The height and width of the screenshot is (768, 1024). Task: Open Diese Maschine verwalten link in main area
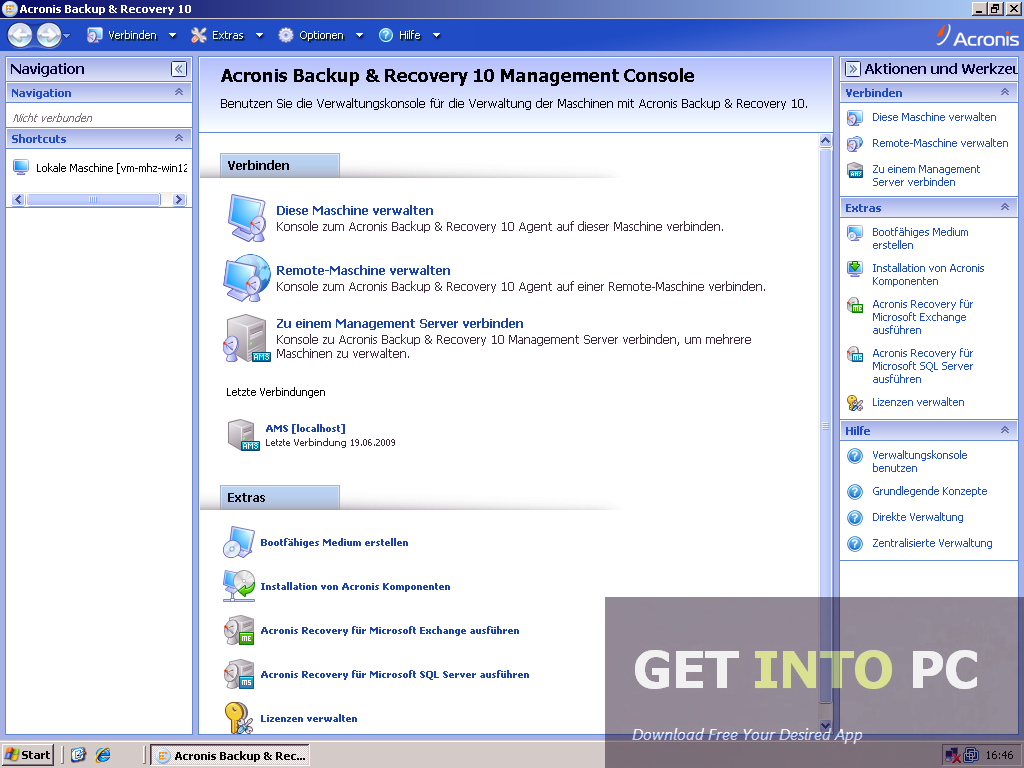pyautogui.click(x=355, y=210)
